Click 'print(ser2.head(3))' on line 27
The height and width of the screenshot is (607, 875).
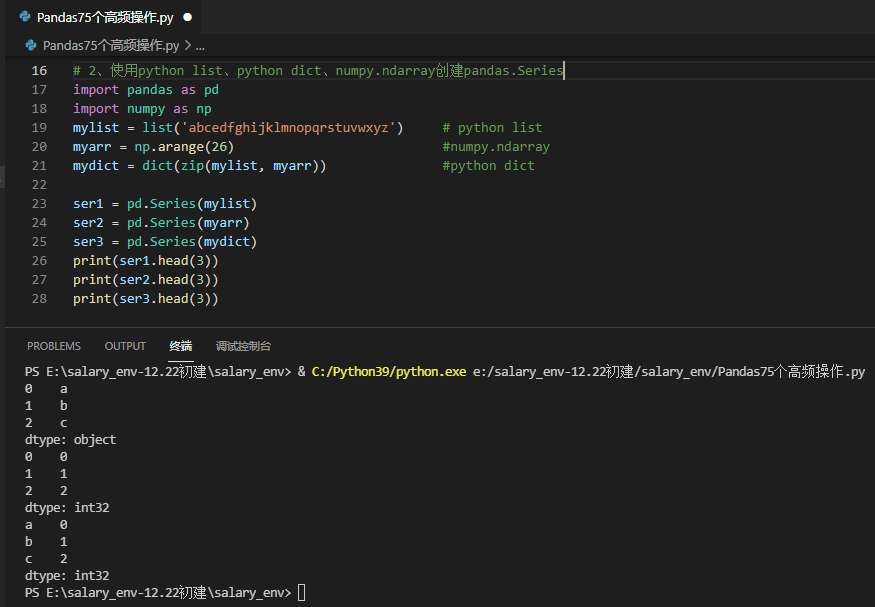(x=146, y=280)
